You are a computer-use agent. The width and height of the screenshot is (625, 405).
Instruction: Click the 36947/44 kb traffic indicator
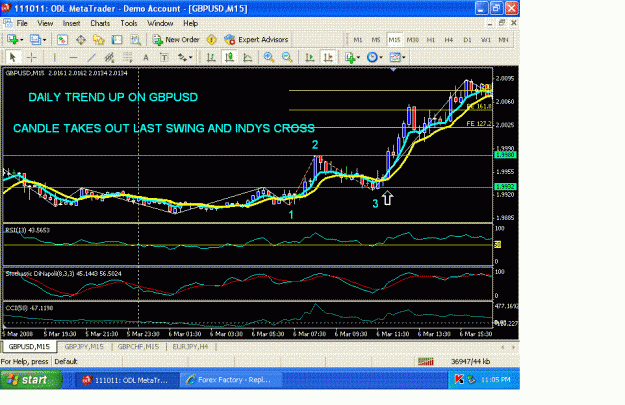point(470,362)
